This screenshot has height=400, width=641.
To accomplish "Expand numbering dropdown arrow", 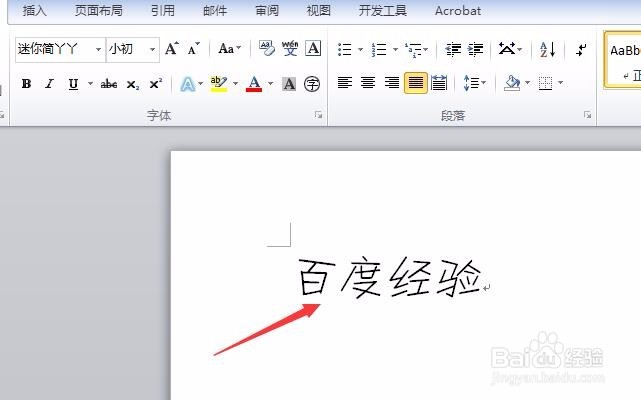I will click(x=395, y=49).
